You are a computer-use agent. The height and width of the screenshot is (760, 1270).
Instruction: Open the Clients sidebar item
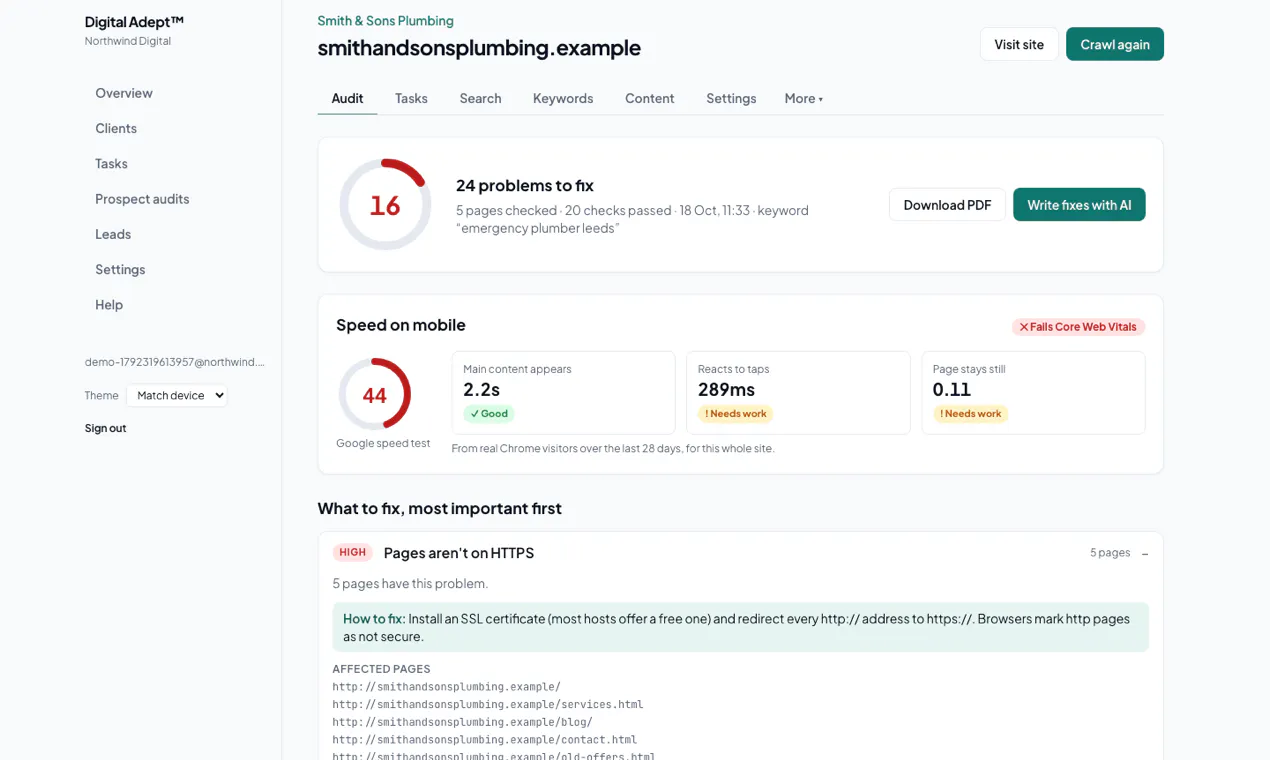point(116,128)
